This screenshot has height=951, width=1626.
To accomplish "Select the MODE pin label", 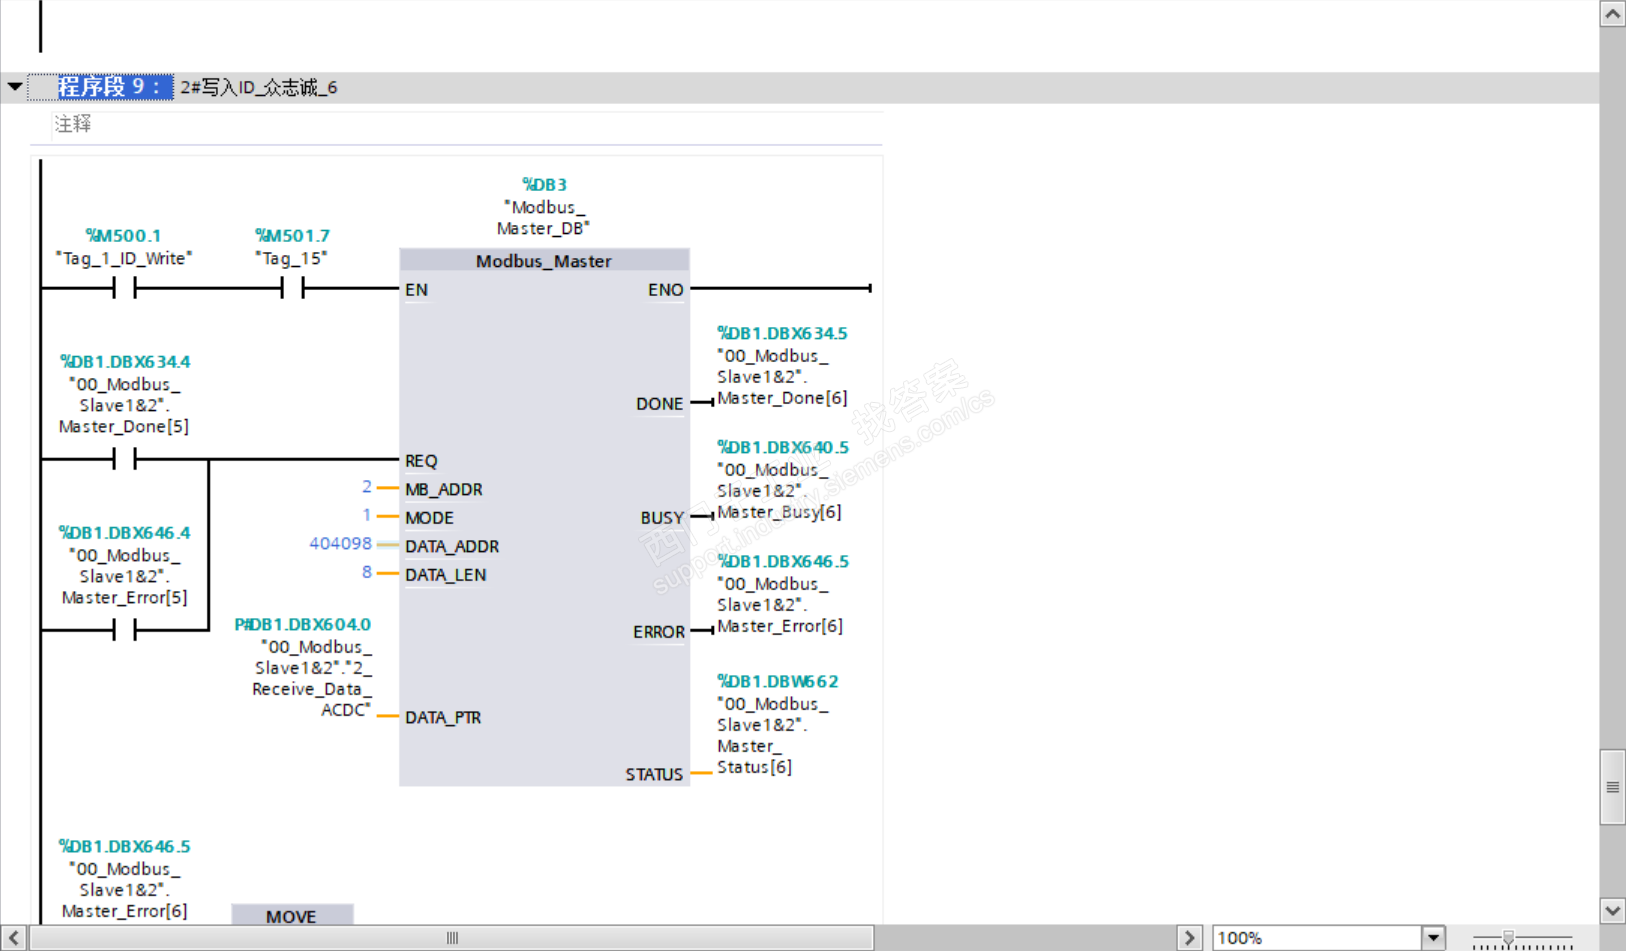I will click(x=430, y=518).
